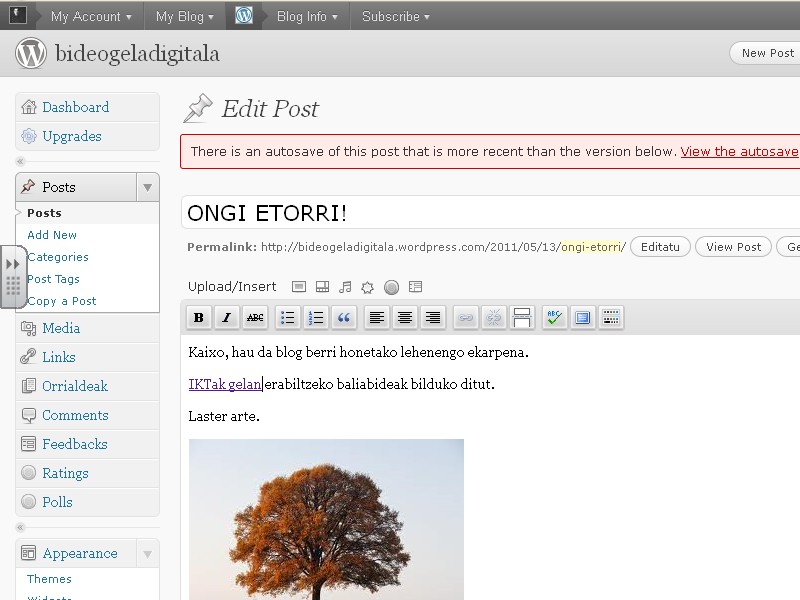The width and height of the screenshot is (800, 600).
Task: Click the user avatar in admin bar
Action: [18, 14]
